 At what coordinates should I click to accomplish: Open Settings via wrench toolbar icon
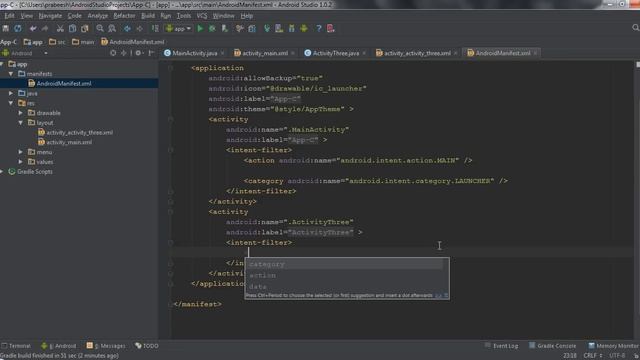tap(240, 29)
